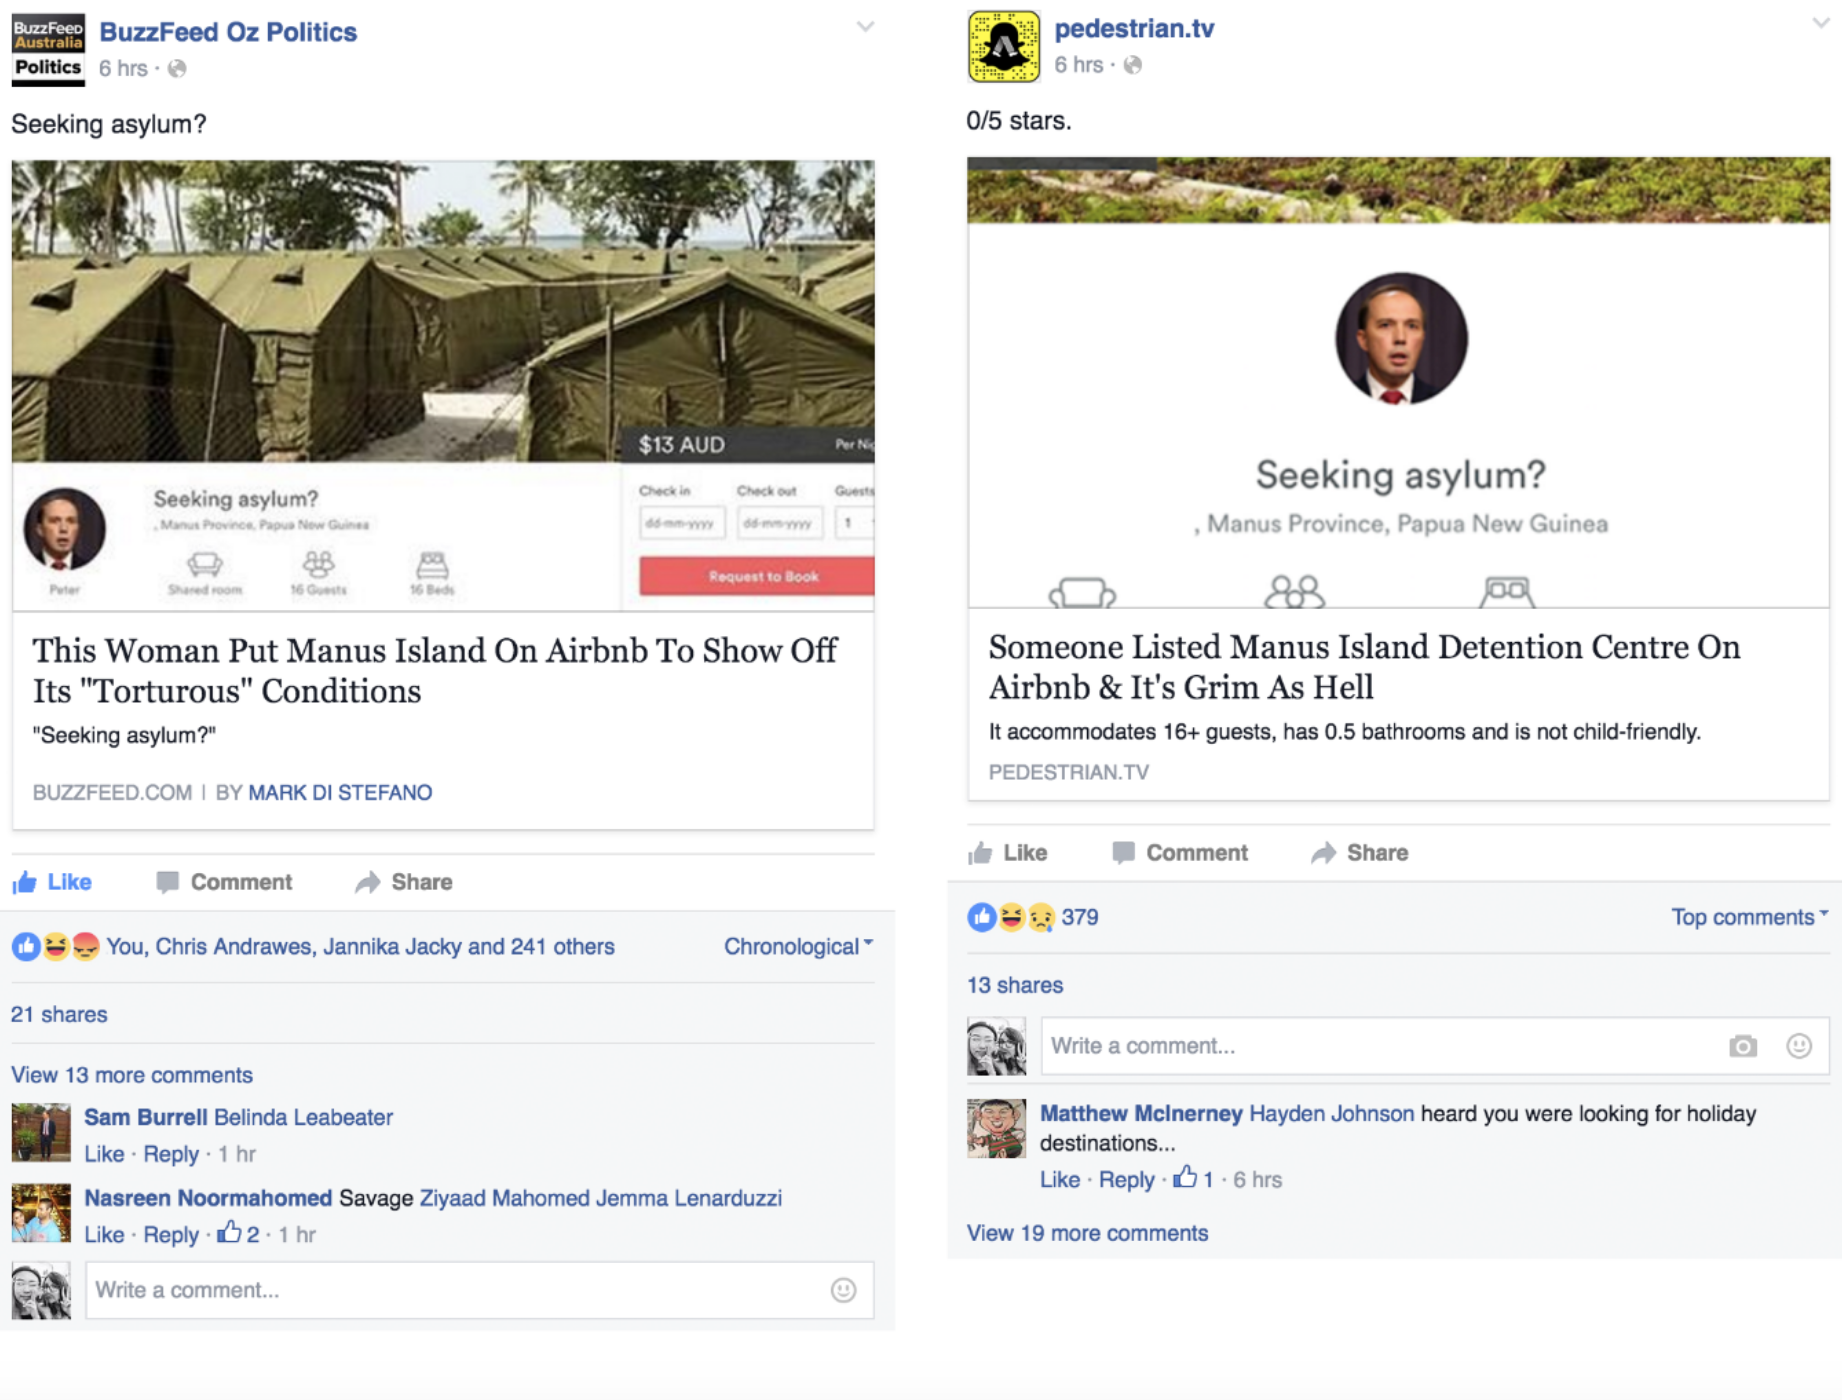Click the public globe icon on pedestrian.tv post
1842x1400 pixels.
(x=1133, y=65)
